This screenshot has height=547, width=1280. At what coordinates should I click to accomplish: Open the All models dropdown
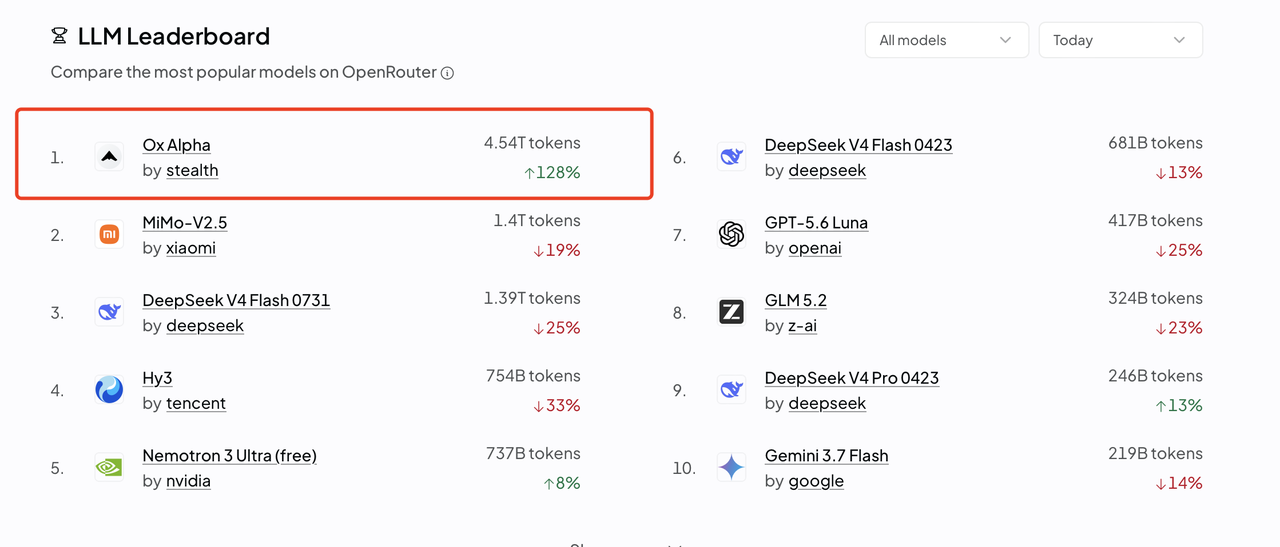click(946, 40)
